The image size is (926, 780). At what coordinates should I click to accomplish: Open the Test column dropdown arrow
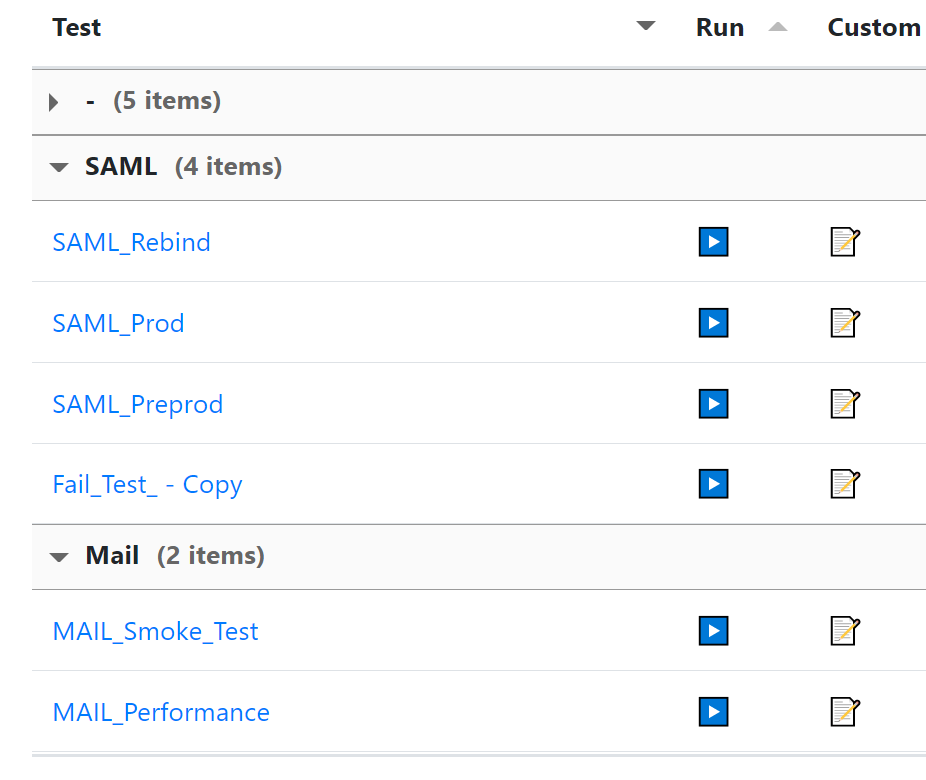646,26
